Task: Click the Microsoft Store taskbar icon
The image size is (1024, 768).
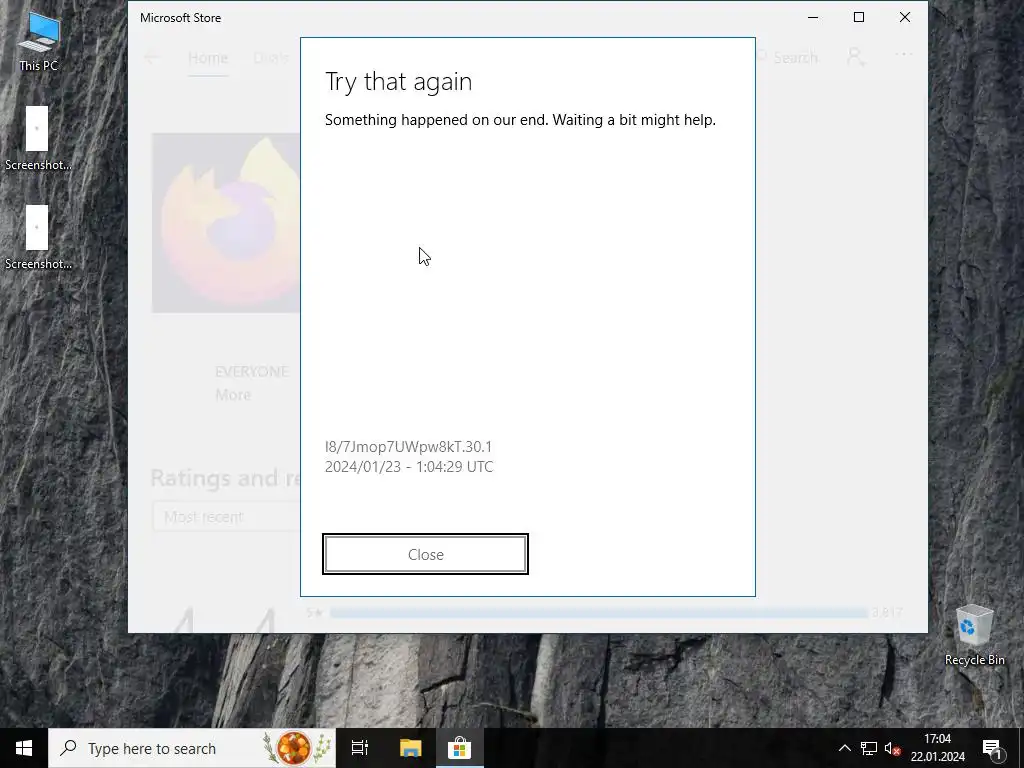Action: click(x=460, y=748)
